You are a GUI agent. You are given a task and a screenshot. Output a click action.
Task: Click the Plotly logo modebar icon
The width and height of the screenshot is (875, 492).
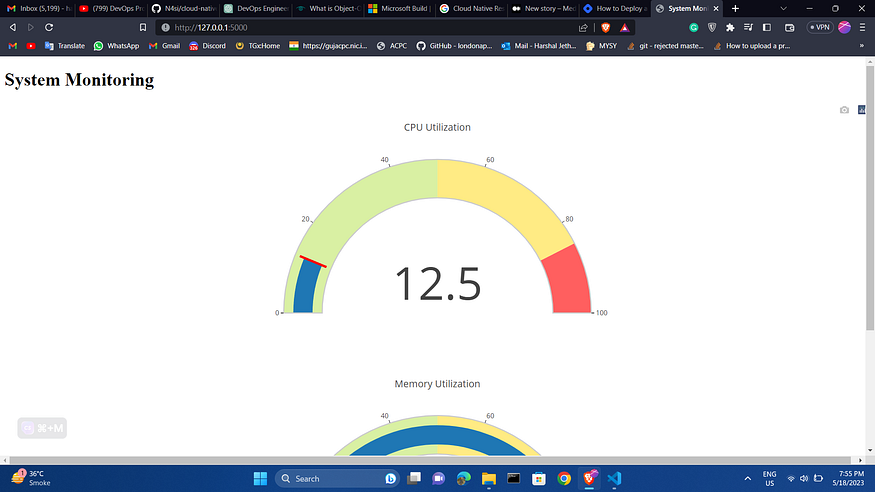click(x=862, y=110)
